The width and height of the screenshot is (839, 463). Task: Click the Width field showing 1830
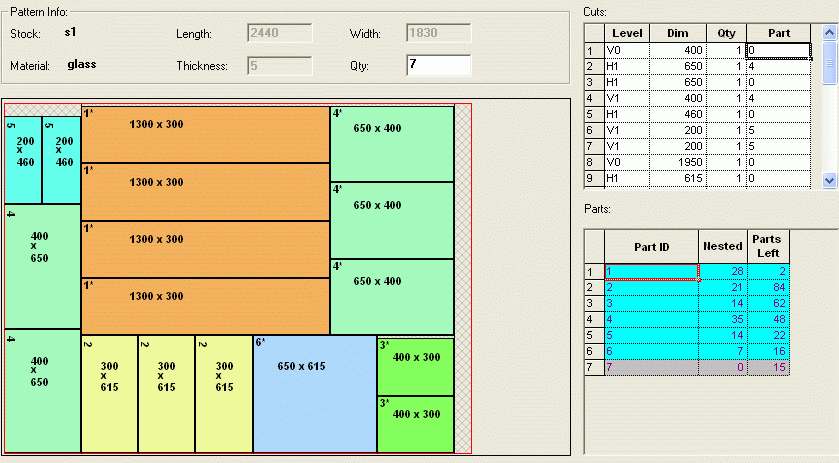click(x=438, y=34)
